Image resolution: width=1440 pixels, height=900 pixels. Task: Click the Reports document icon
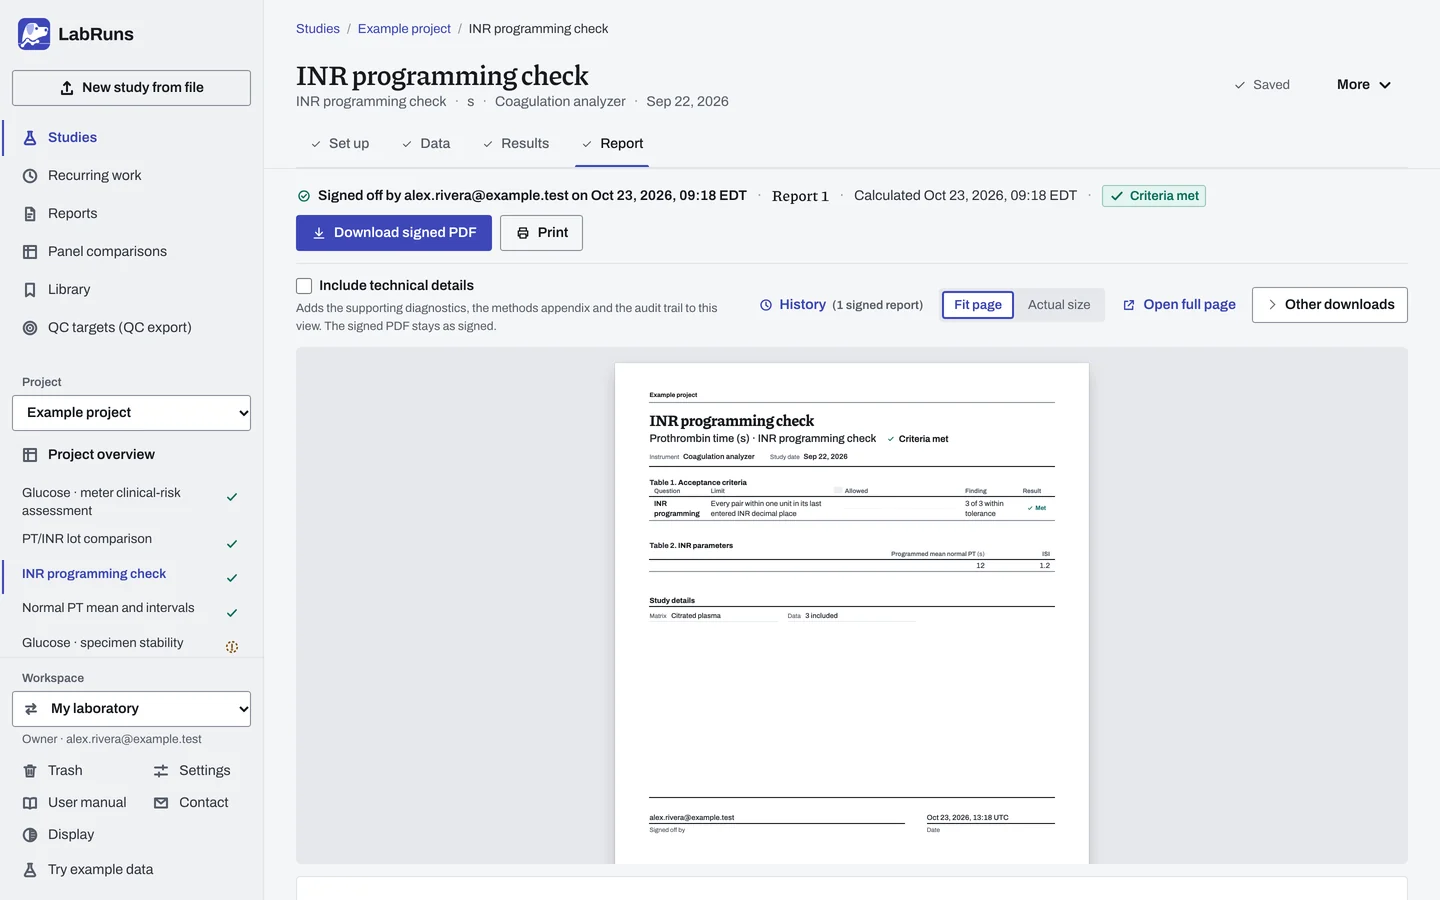pyautogui.click(x=30, y=214)
